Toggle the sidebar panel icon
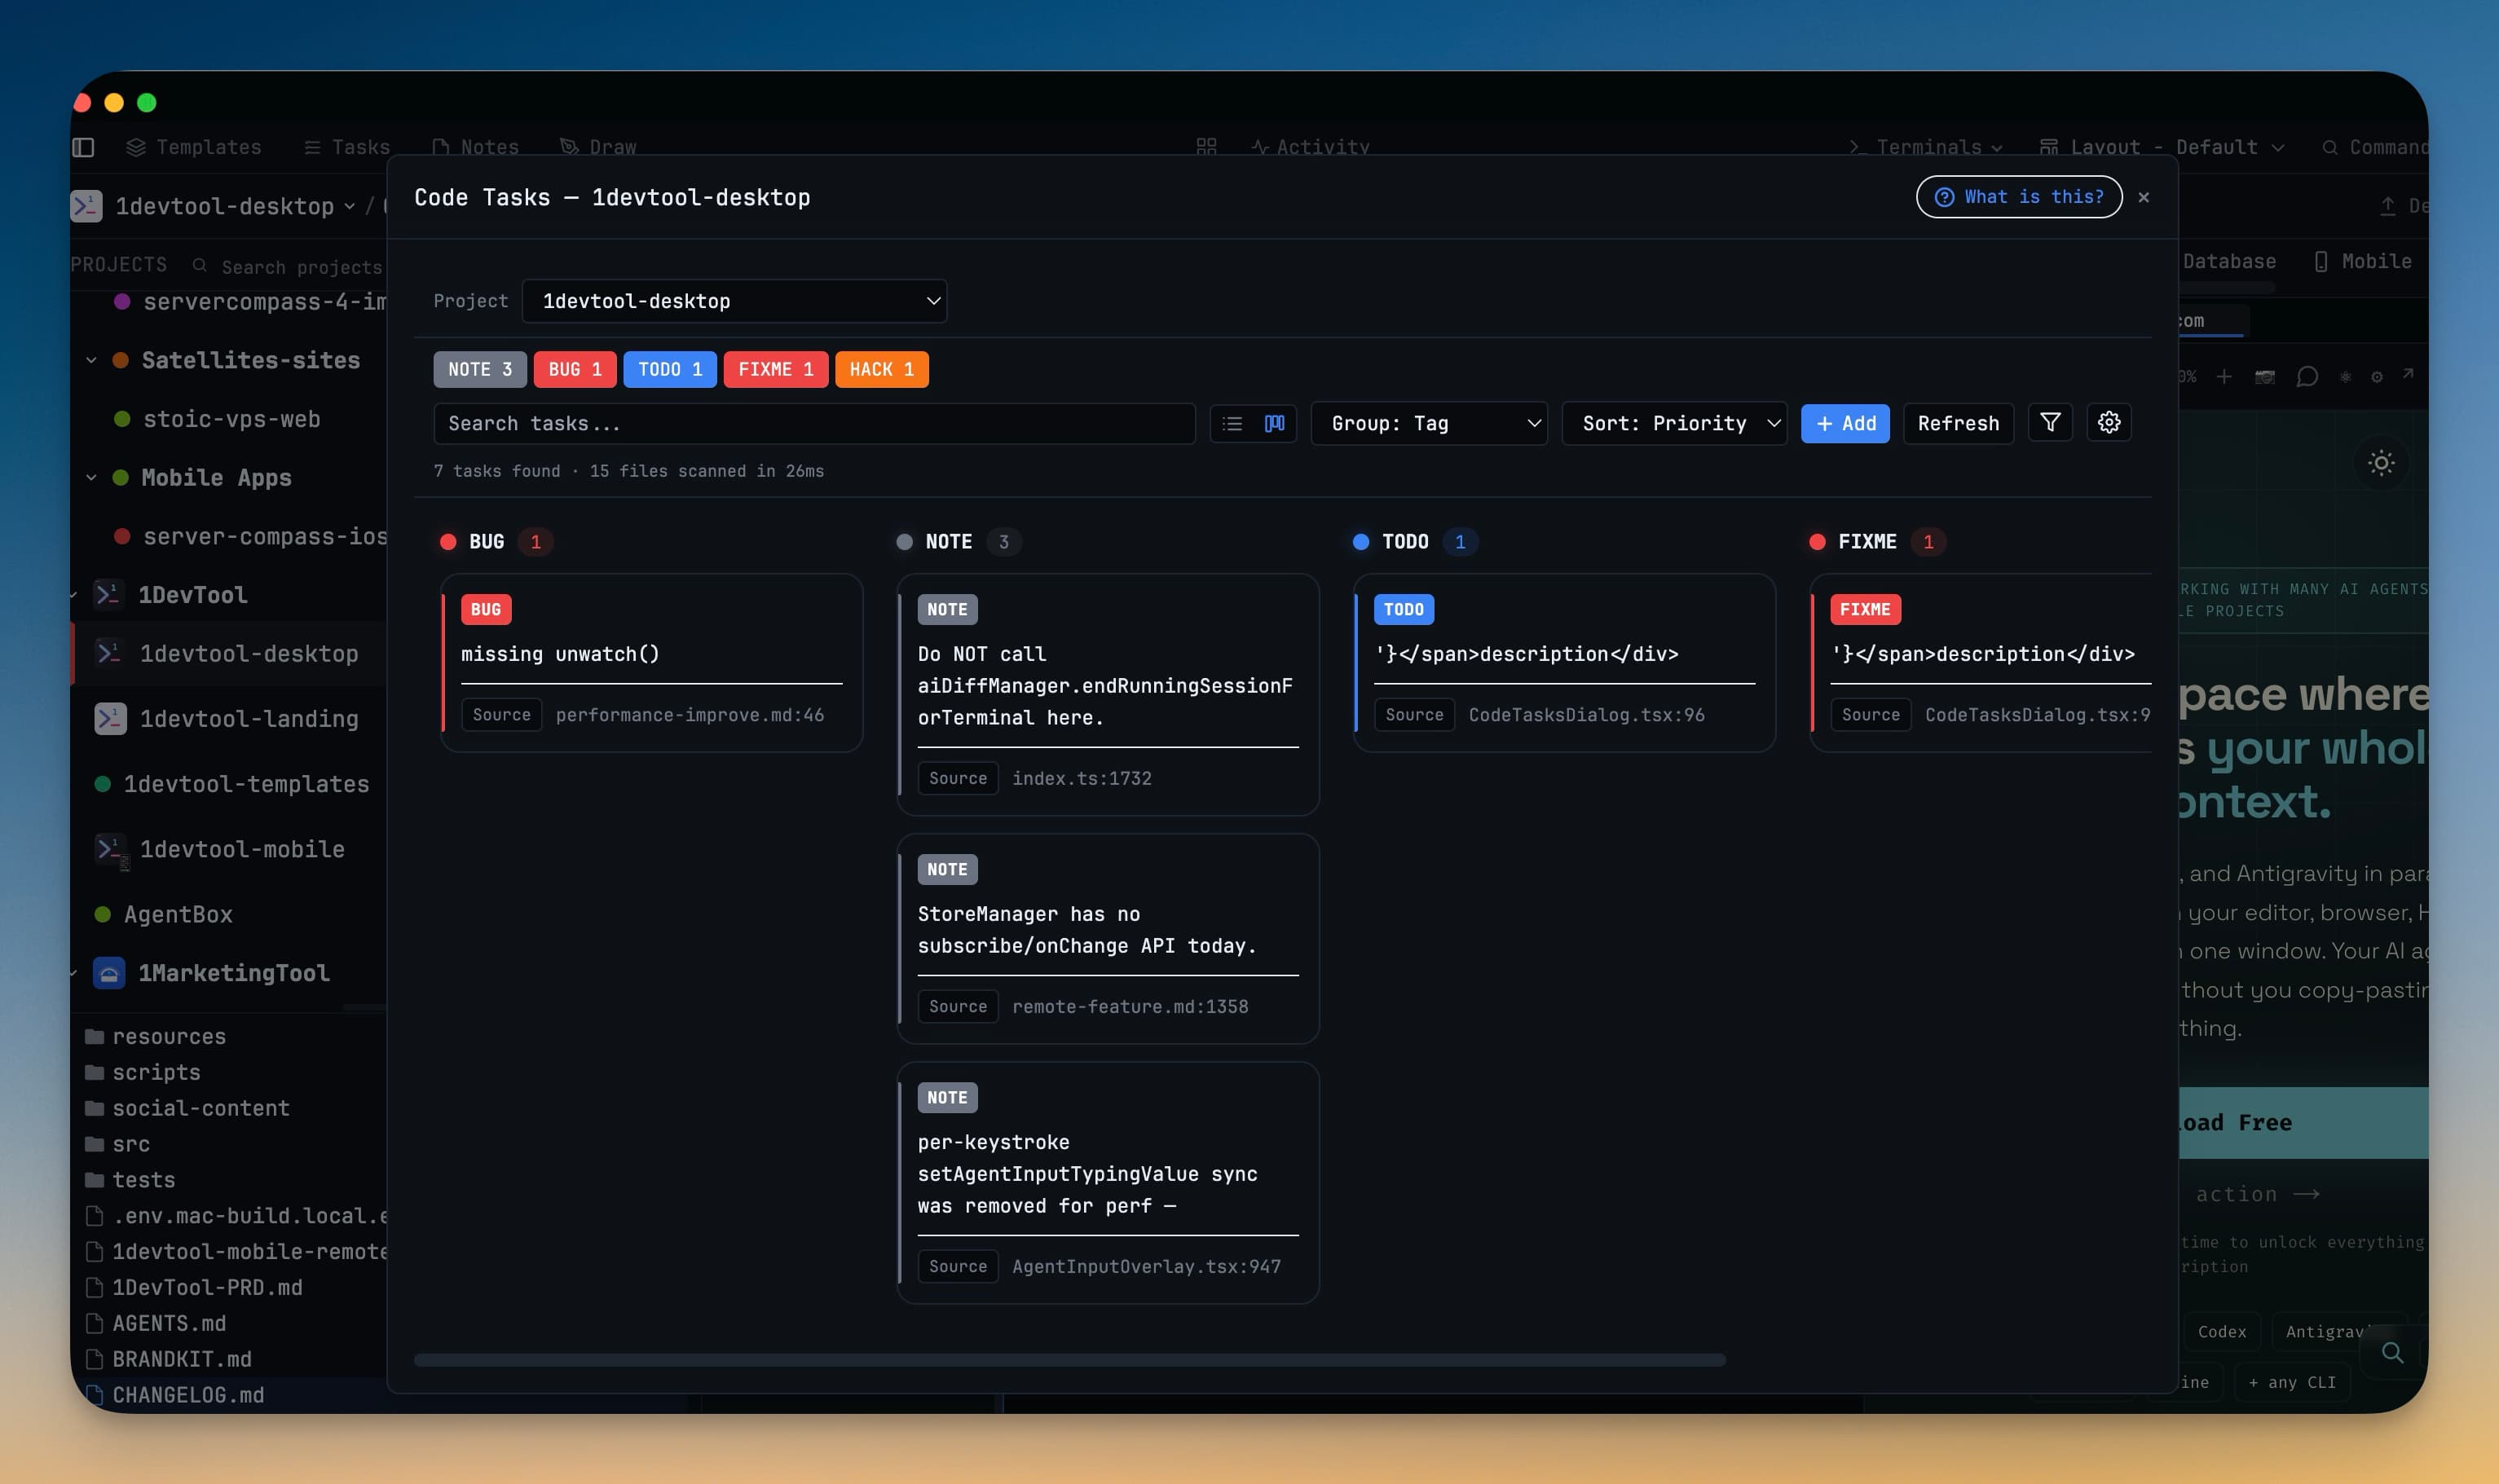The height and width of the screenshot is (1484, 2499). tap(84, 147)
